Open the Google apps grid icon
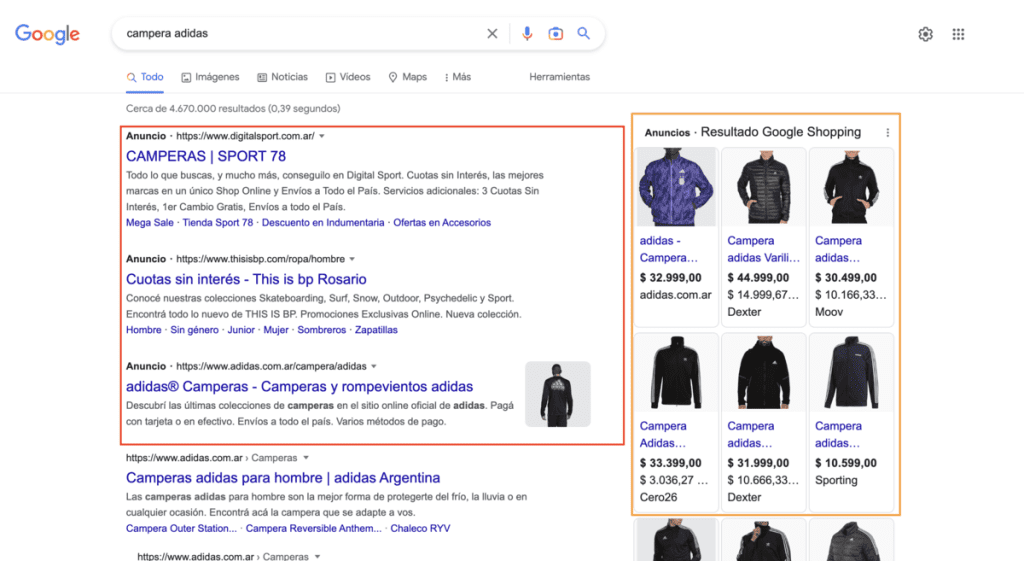This screenshot has width=1024, height=561. (958, 34)
